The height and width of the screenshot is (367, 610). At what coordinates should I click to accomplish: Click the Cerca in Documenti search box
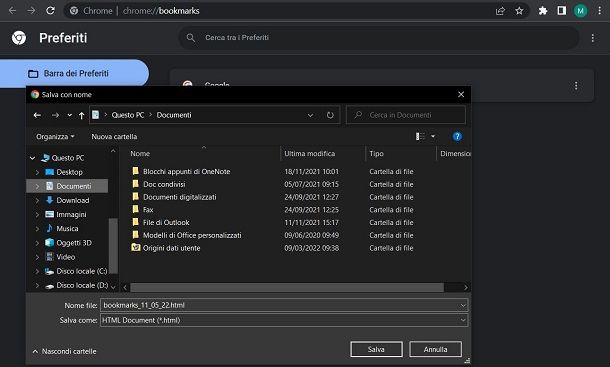pyautogui.click(x=406, y=115)
